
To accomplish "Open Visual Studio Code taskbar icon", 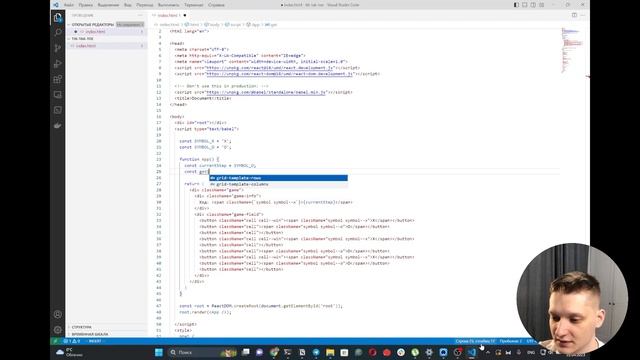I will click(x=472, y=352).
